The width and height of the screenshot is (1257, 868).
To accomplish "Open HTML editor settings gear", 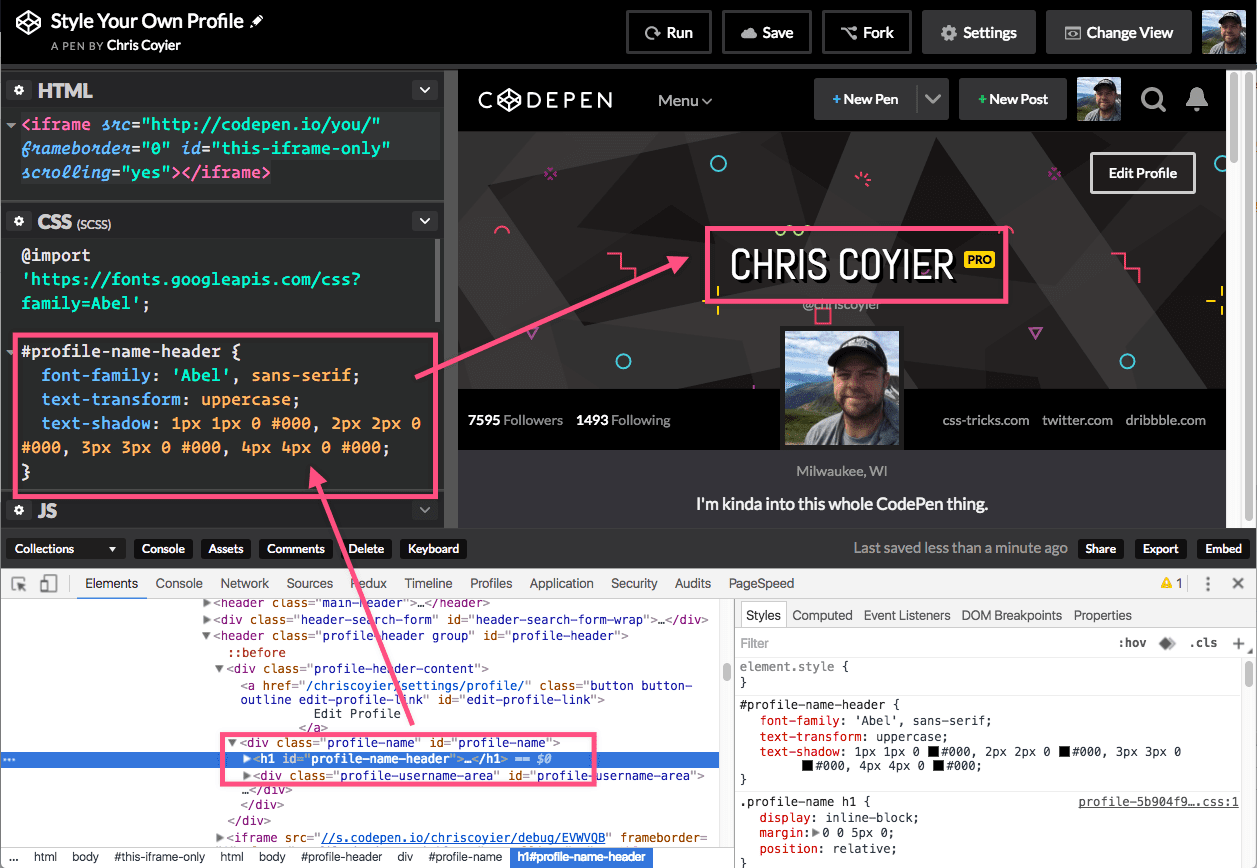I will tap(18, 91).
